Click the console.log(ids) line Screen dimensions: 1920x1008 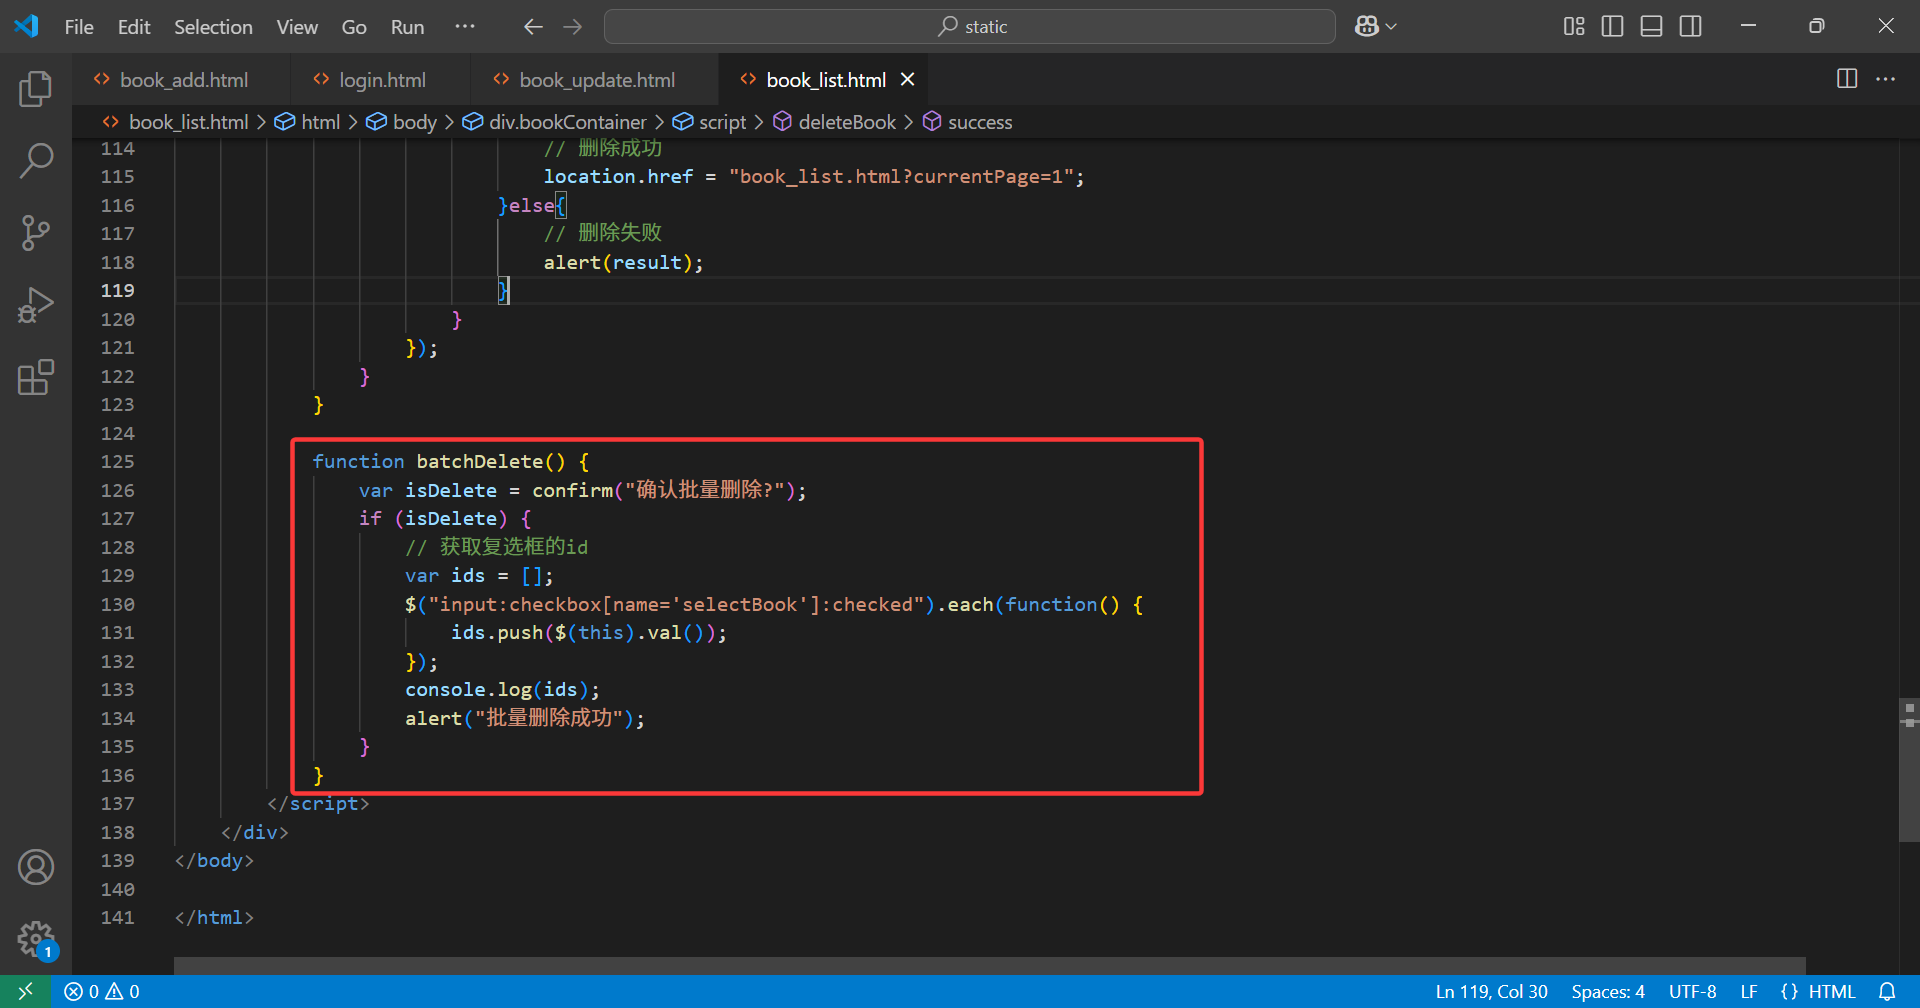point(502,689)
